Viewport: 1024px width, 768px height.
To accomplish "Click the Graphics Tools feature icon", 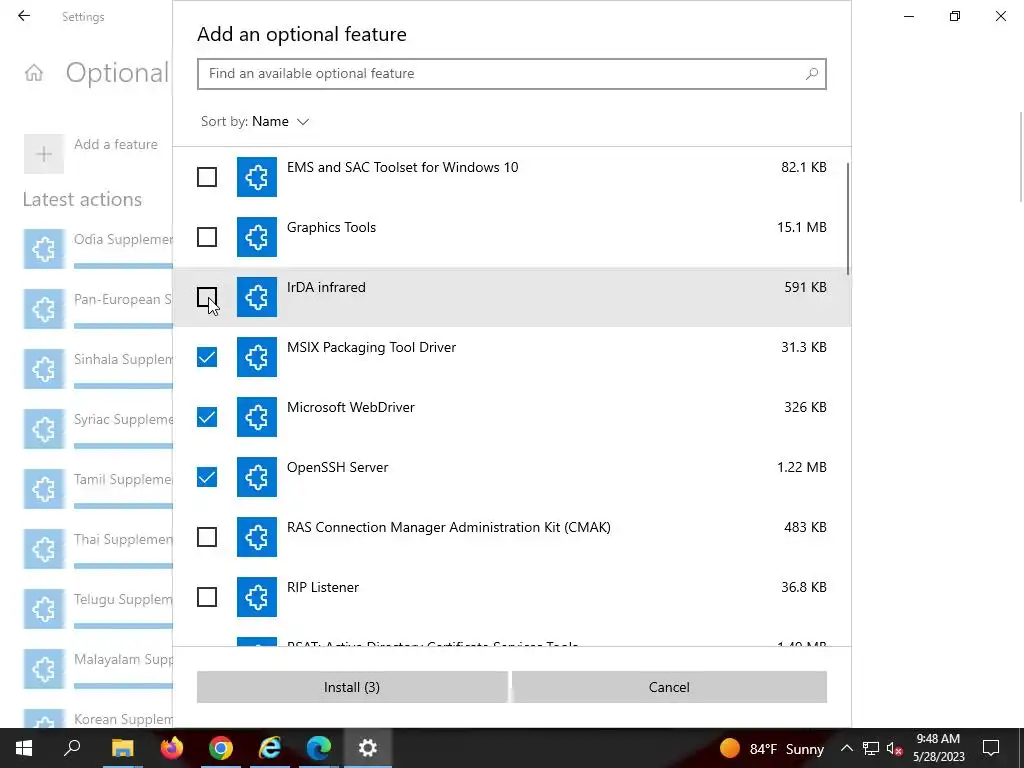I will tap(257, 237).
